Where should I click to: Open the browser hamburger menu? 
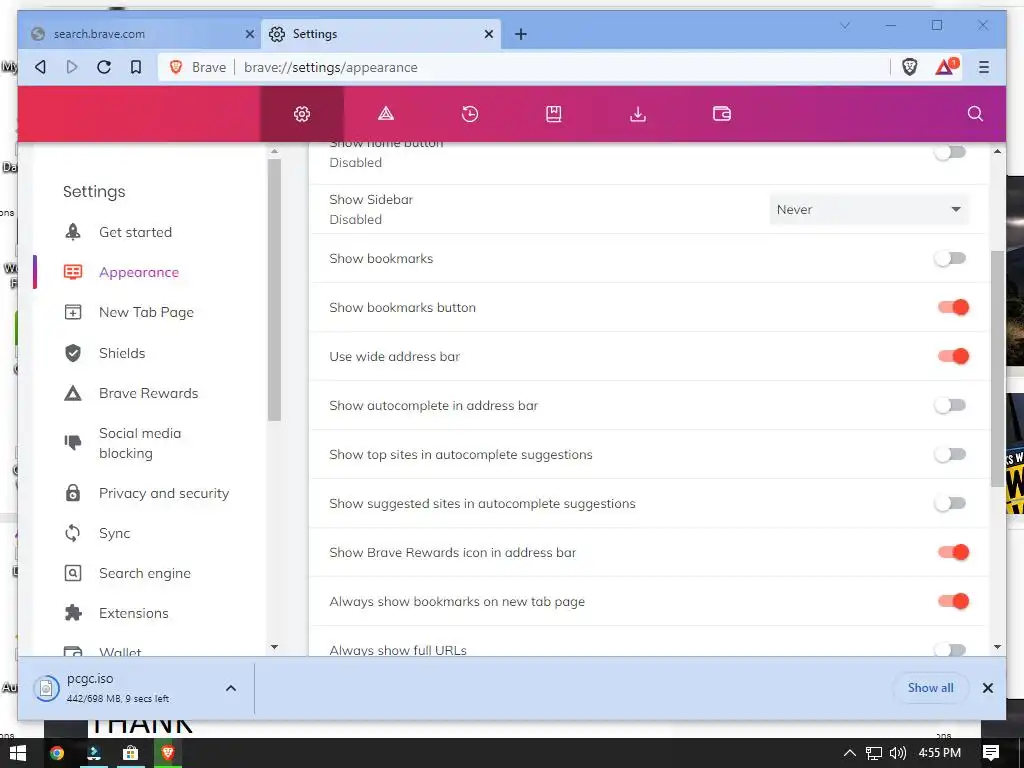[984, 67]
